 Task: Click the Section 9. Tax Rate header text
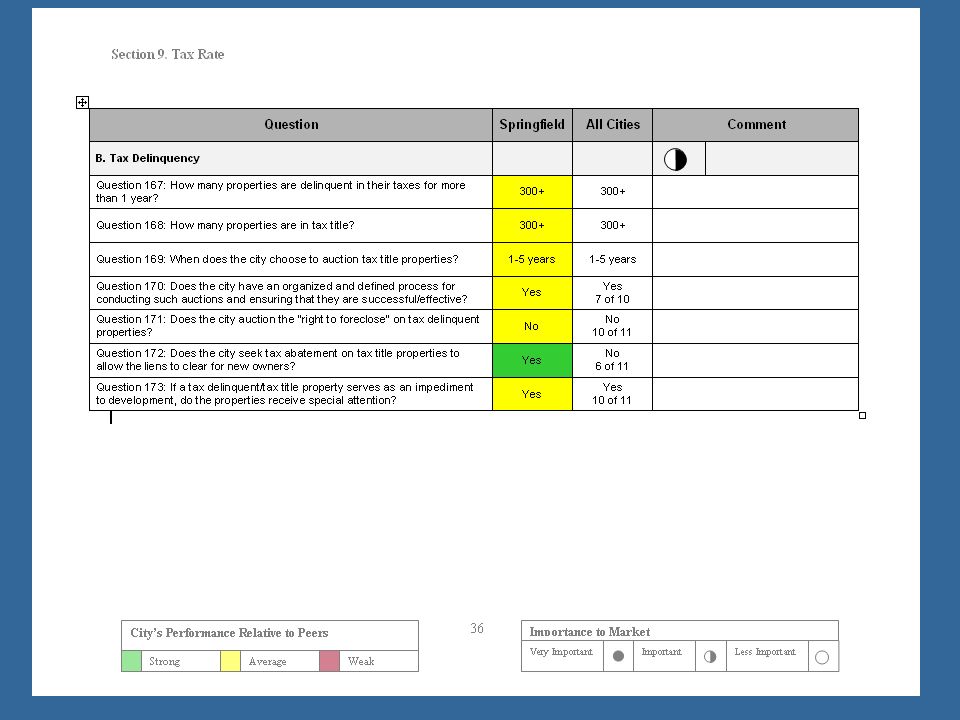pyautogui.click(x=168, y=54)
